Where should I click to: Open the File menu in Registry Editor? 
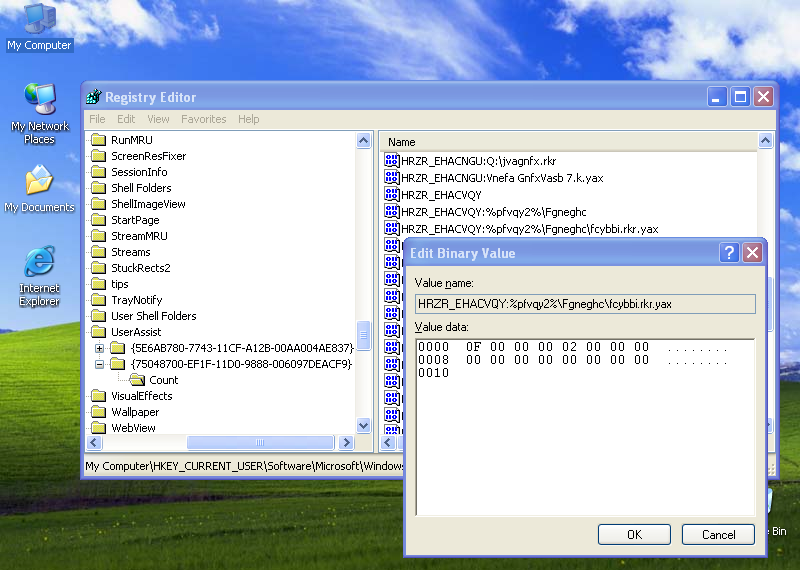pyautogui.click(x=97, y=119)
